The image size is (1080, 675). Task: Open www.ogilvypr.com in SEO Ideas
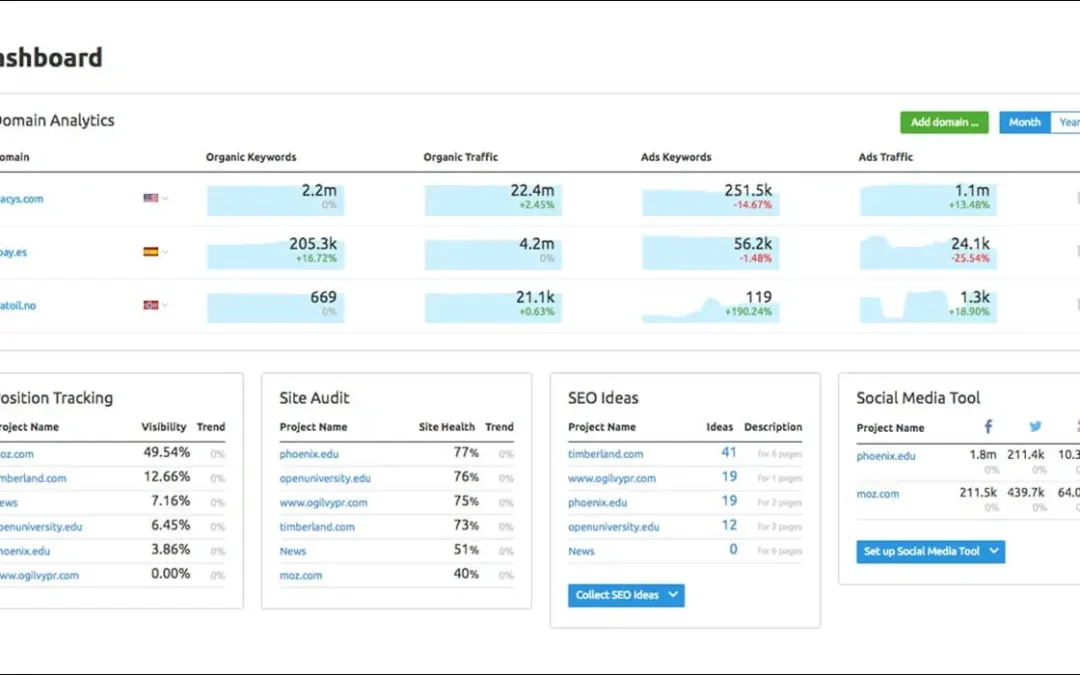(612, 478)
